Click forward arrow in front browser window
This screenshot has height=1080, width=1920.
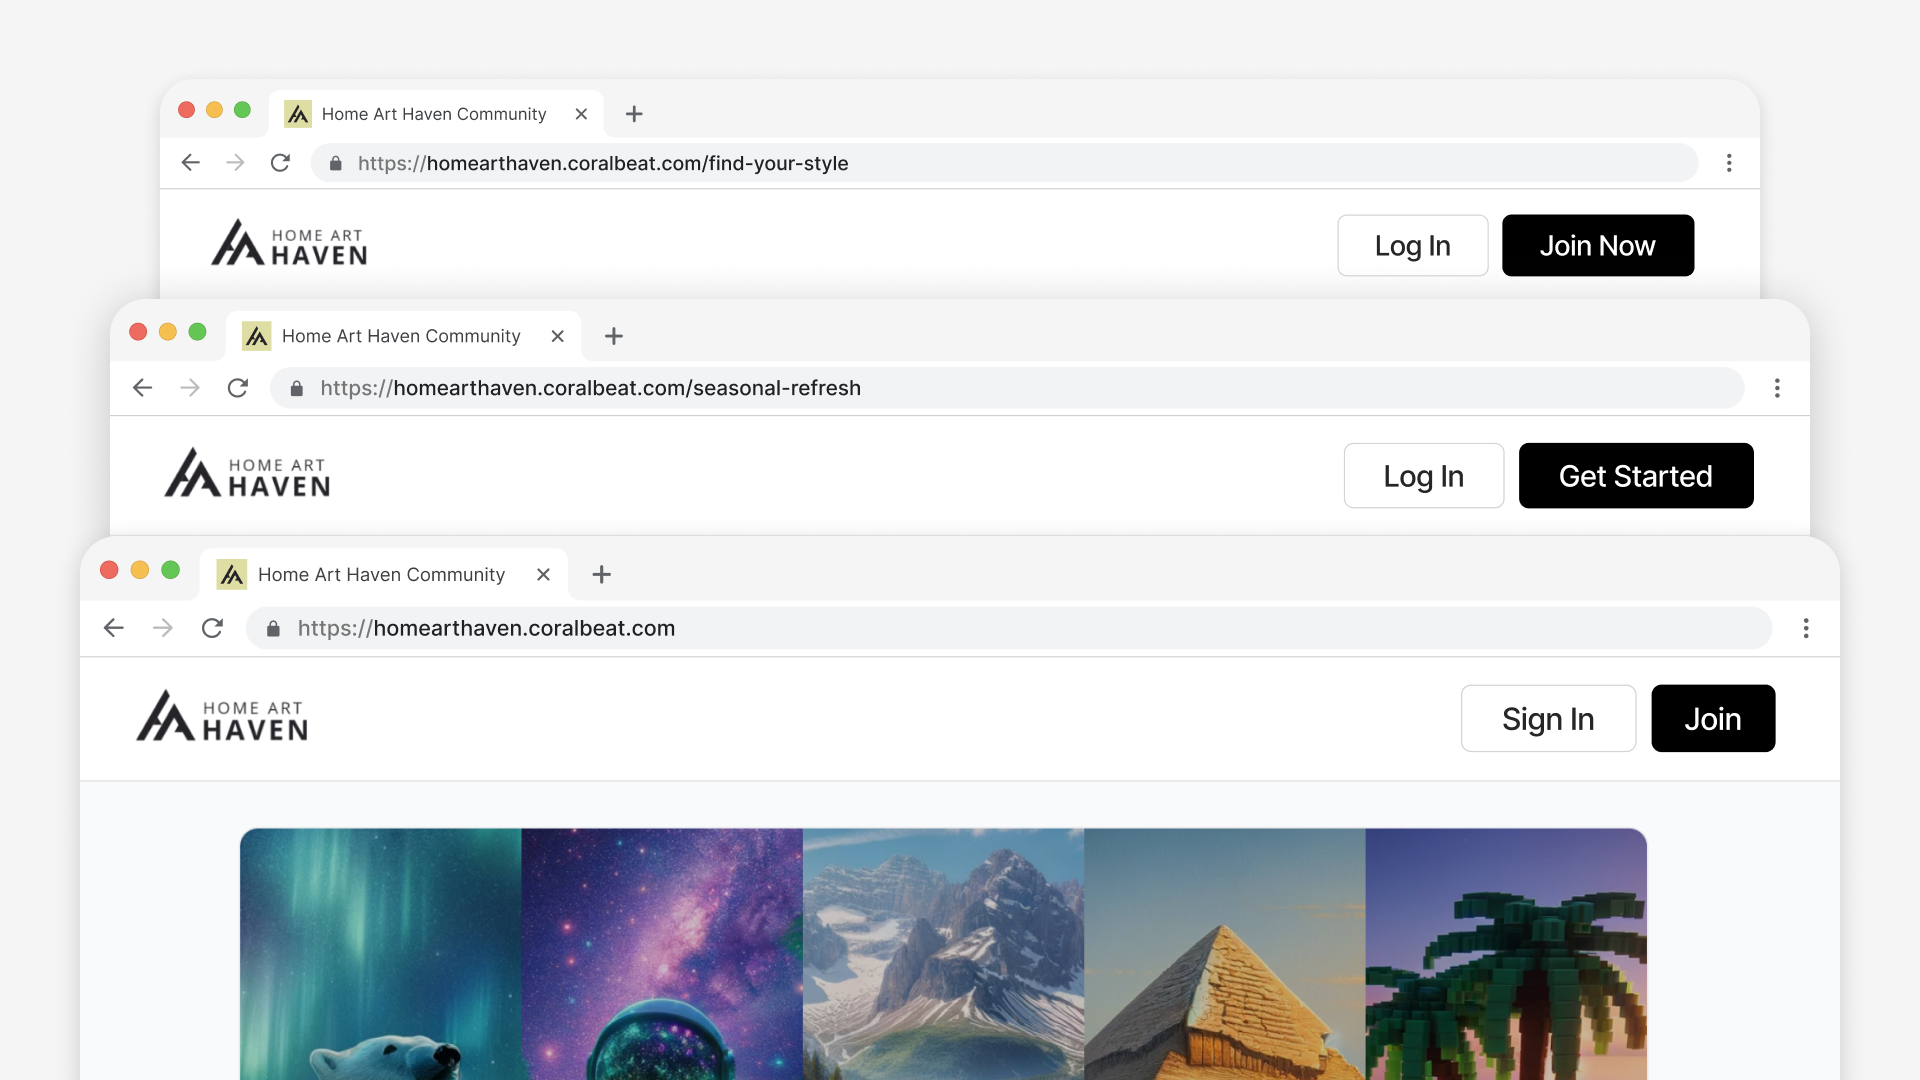(x=163, y=628)
